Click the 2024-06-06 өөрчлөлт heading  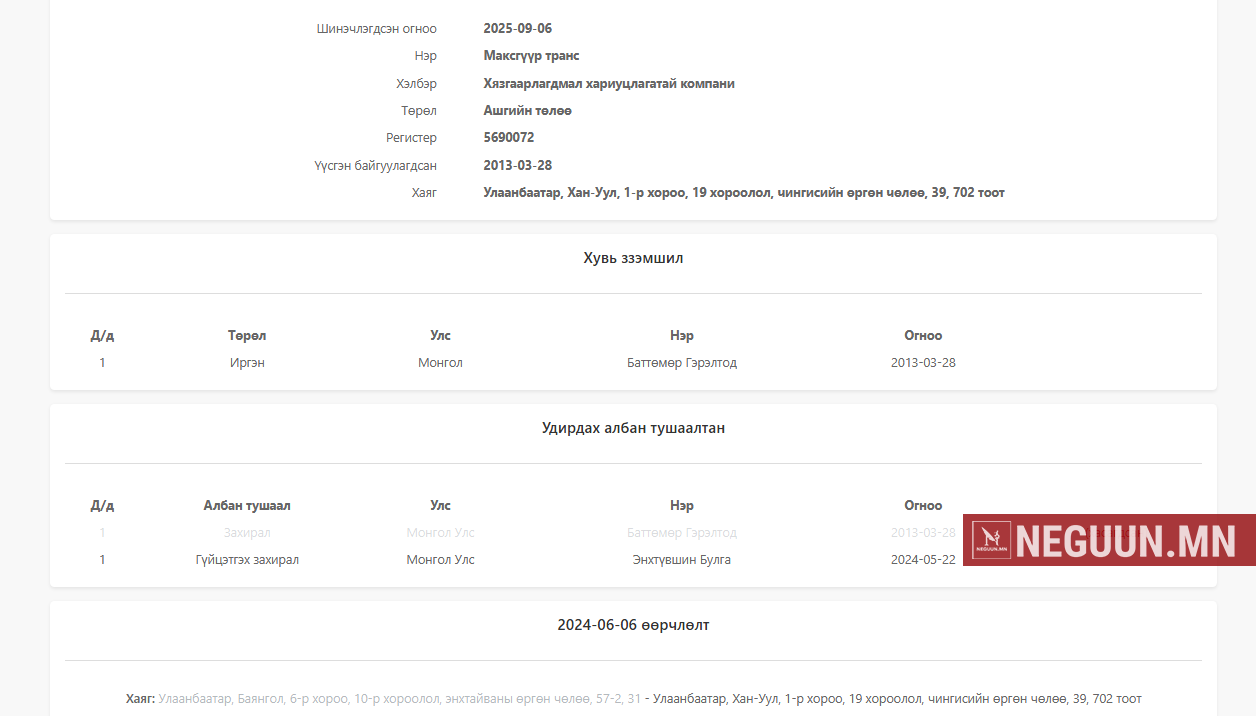pyautogui.click(x=633, y=625)
